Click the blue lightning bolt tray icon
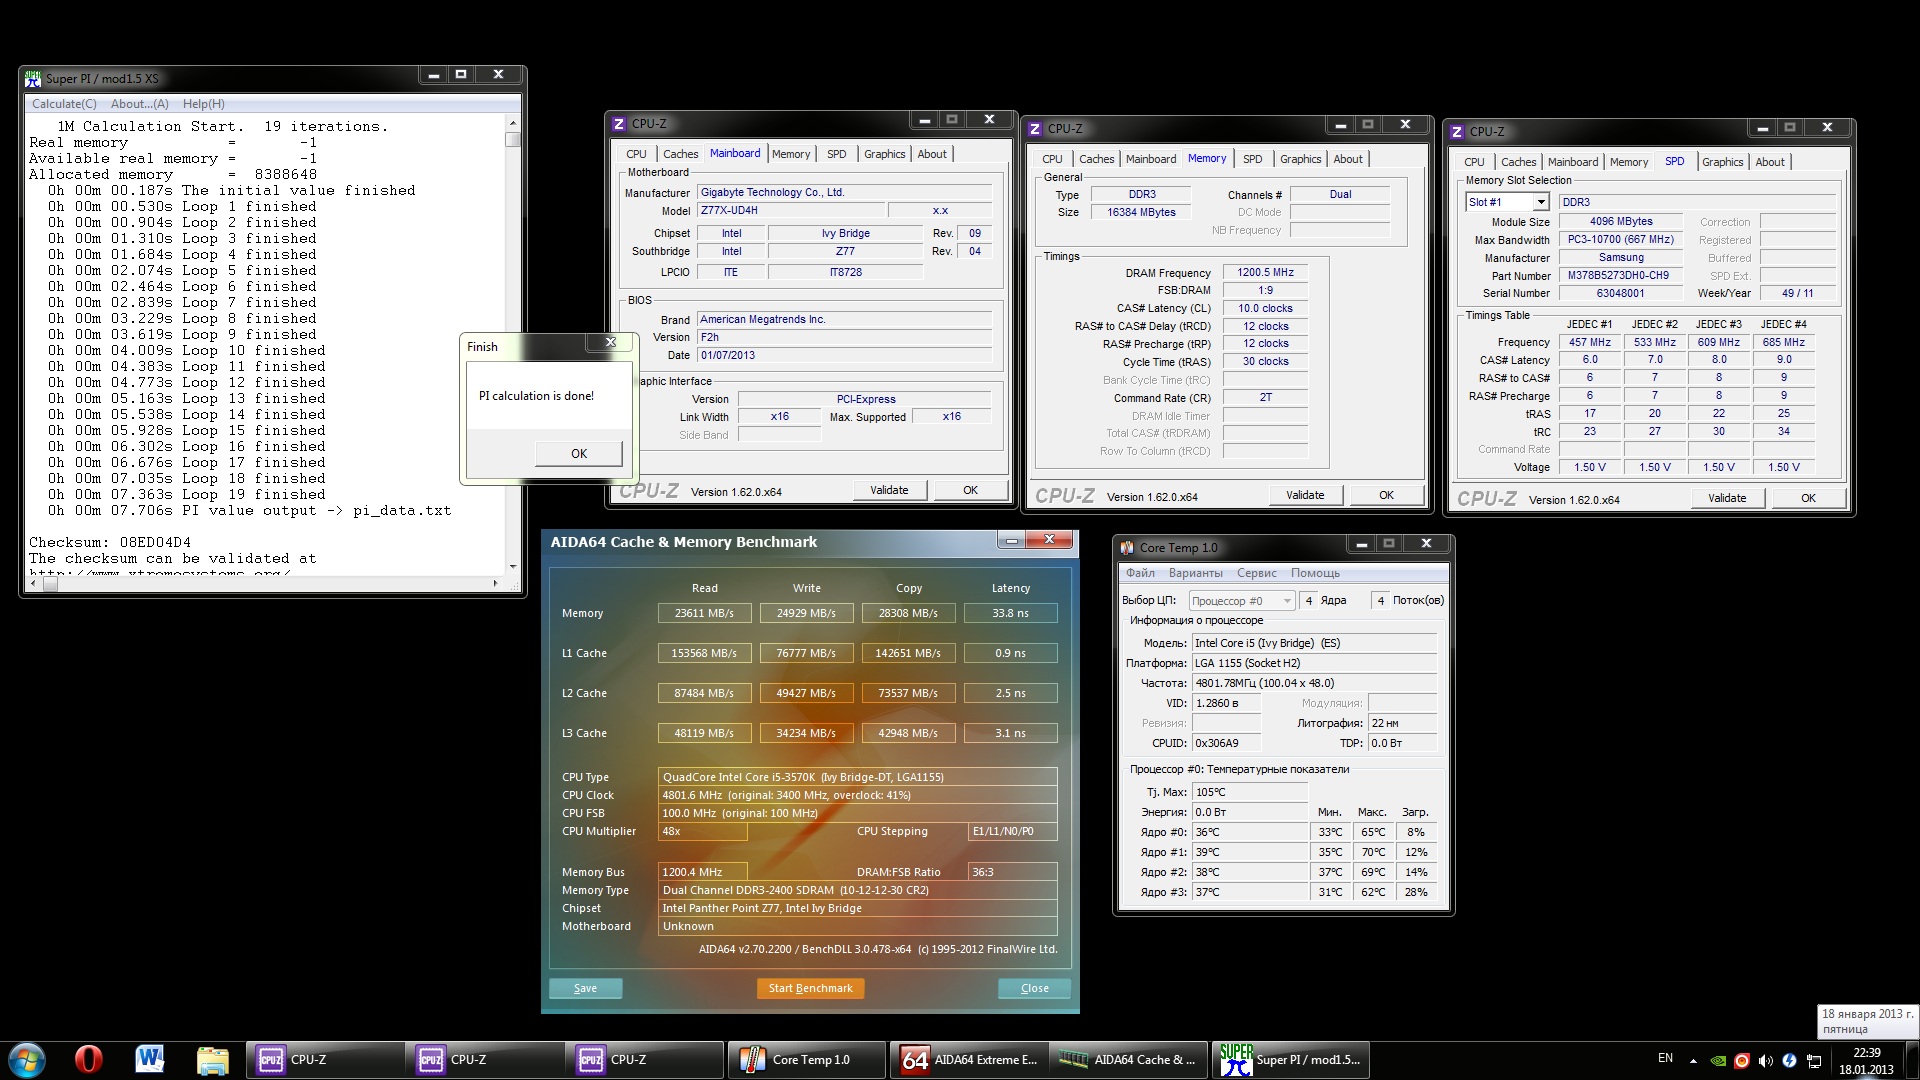The width and height of the screenshot is (1920, 1080). tap(1790, 1060)
